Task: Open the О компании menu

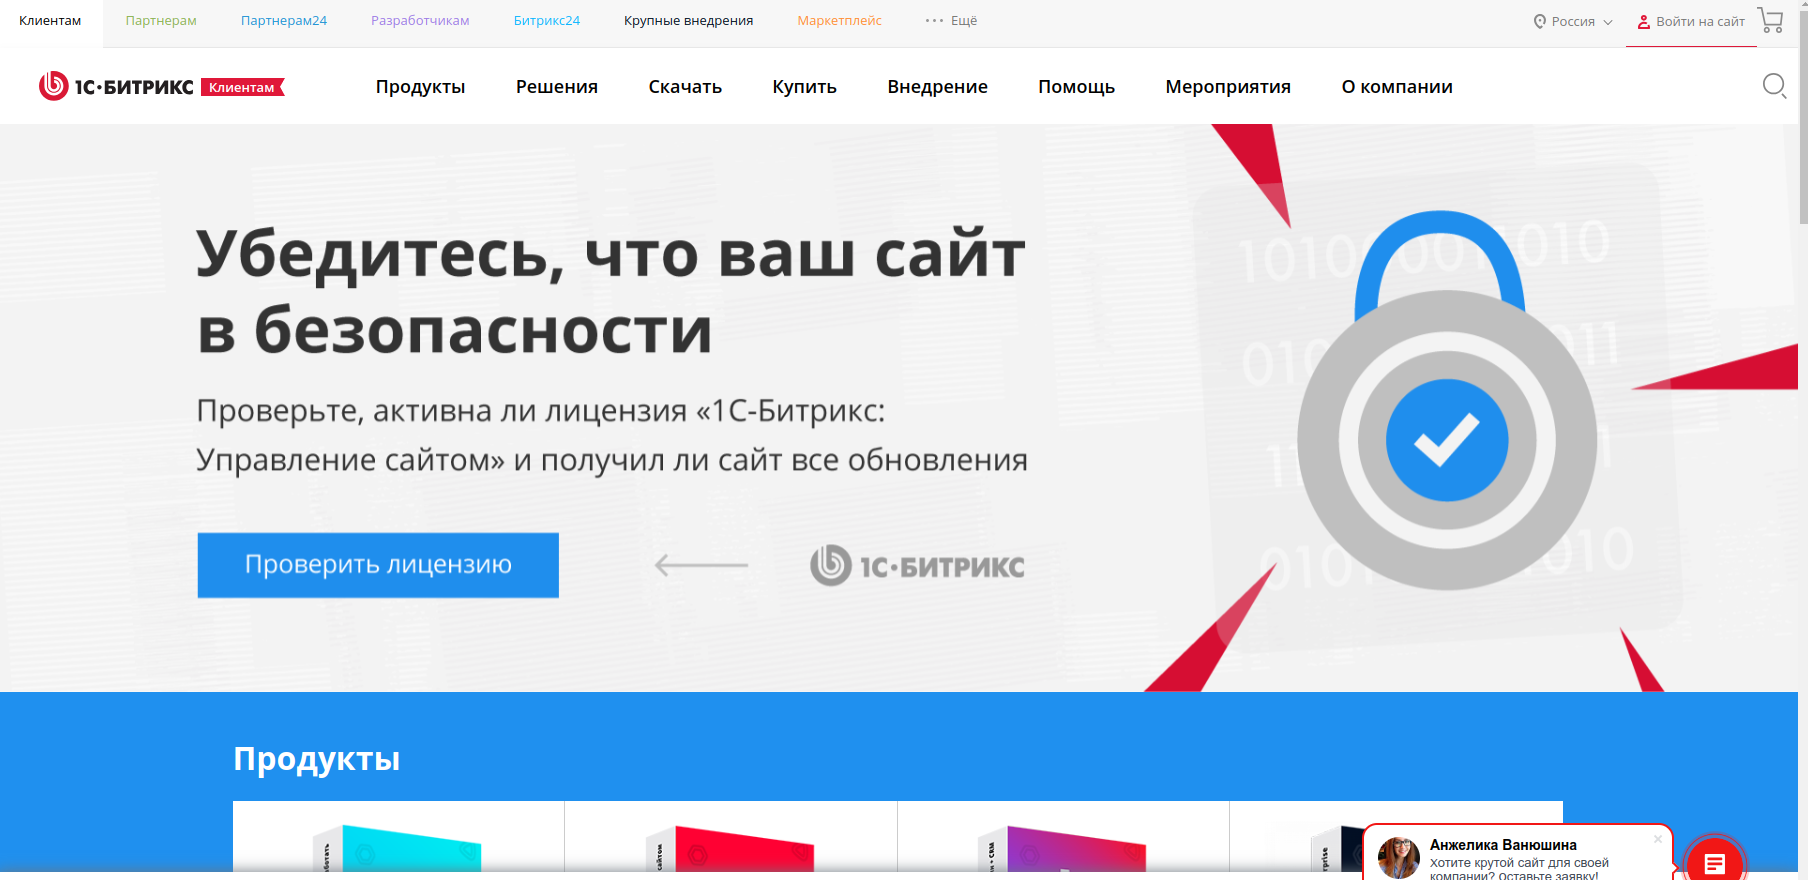Action: pyautogui.click(x=1397, y=87)
